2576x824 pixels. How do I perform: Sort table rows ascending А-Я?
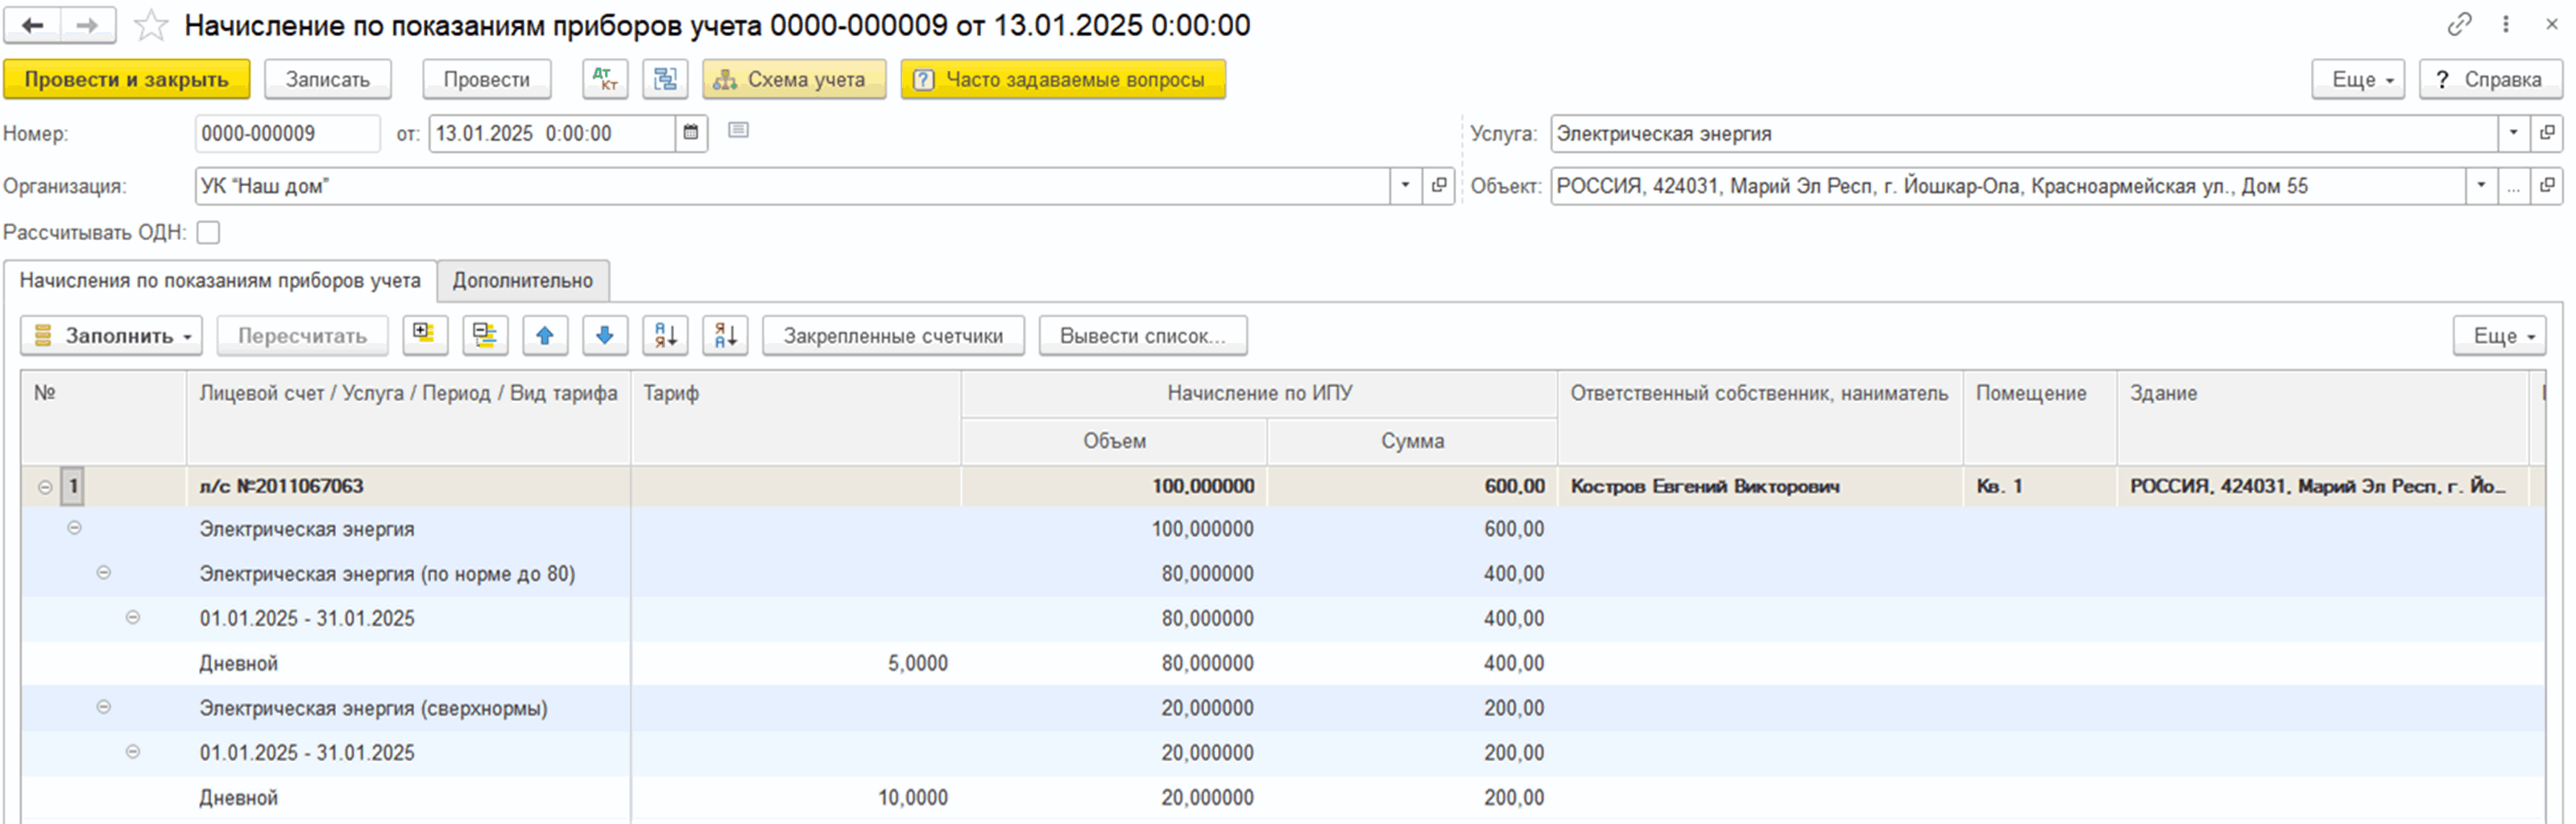tap(665, 335)
